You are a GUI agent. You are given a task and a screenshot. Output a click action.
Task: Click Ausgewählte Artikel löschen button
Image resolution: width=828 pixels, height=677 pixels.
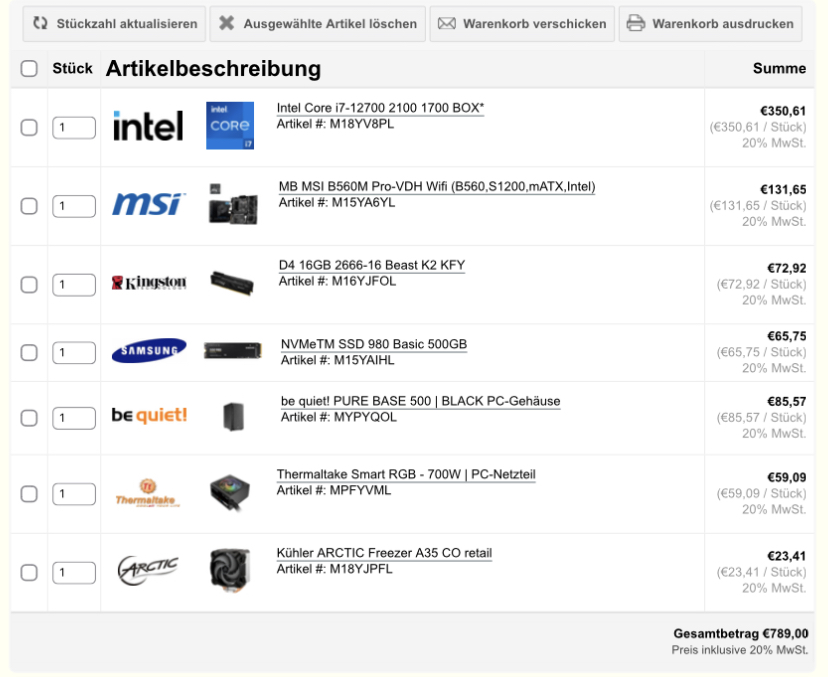click(x=318, y=24)
